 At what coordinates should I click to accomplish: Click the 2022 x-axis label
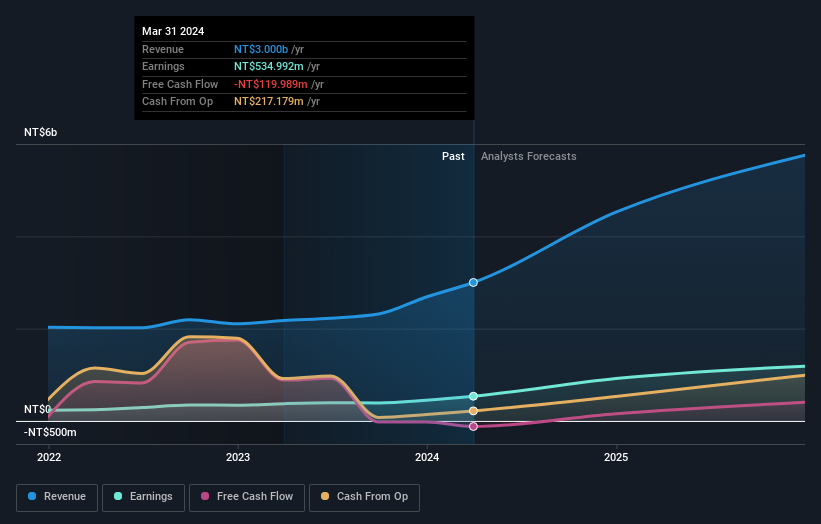point(49,457)
